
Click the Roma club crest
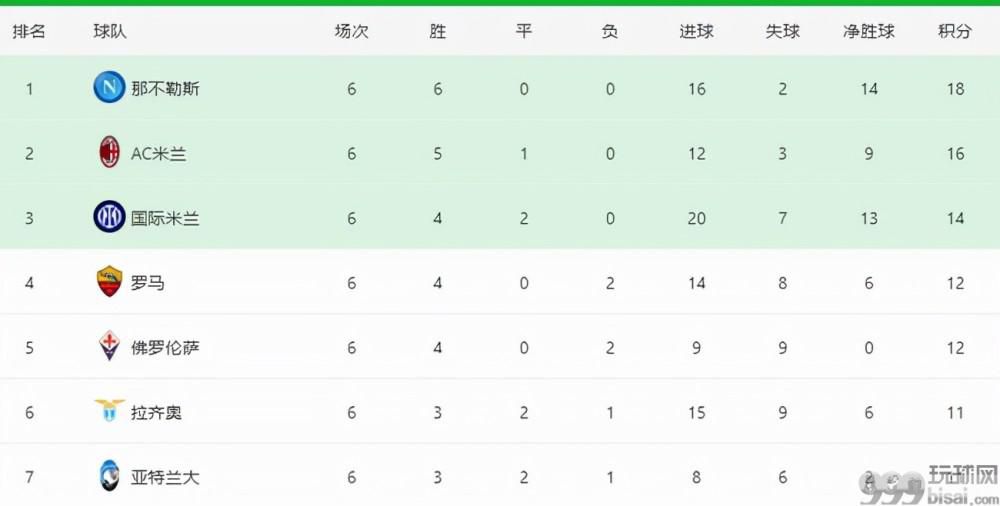(109, 281)
